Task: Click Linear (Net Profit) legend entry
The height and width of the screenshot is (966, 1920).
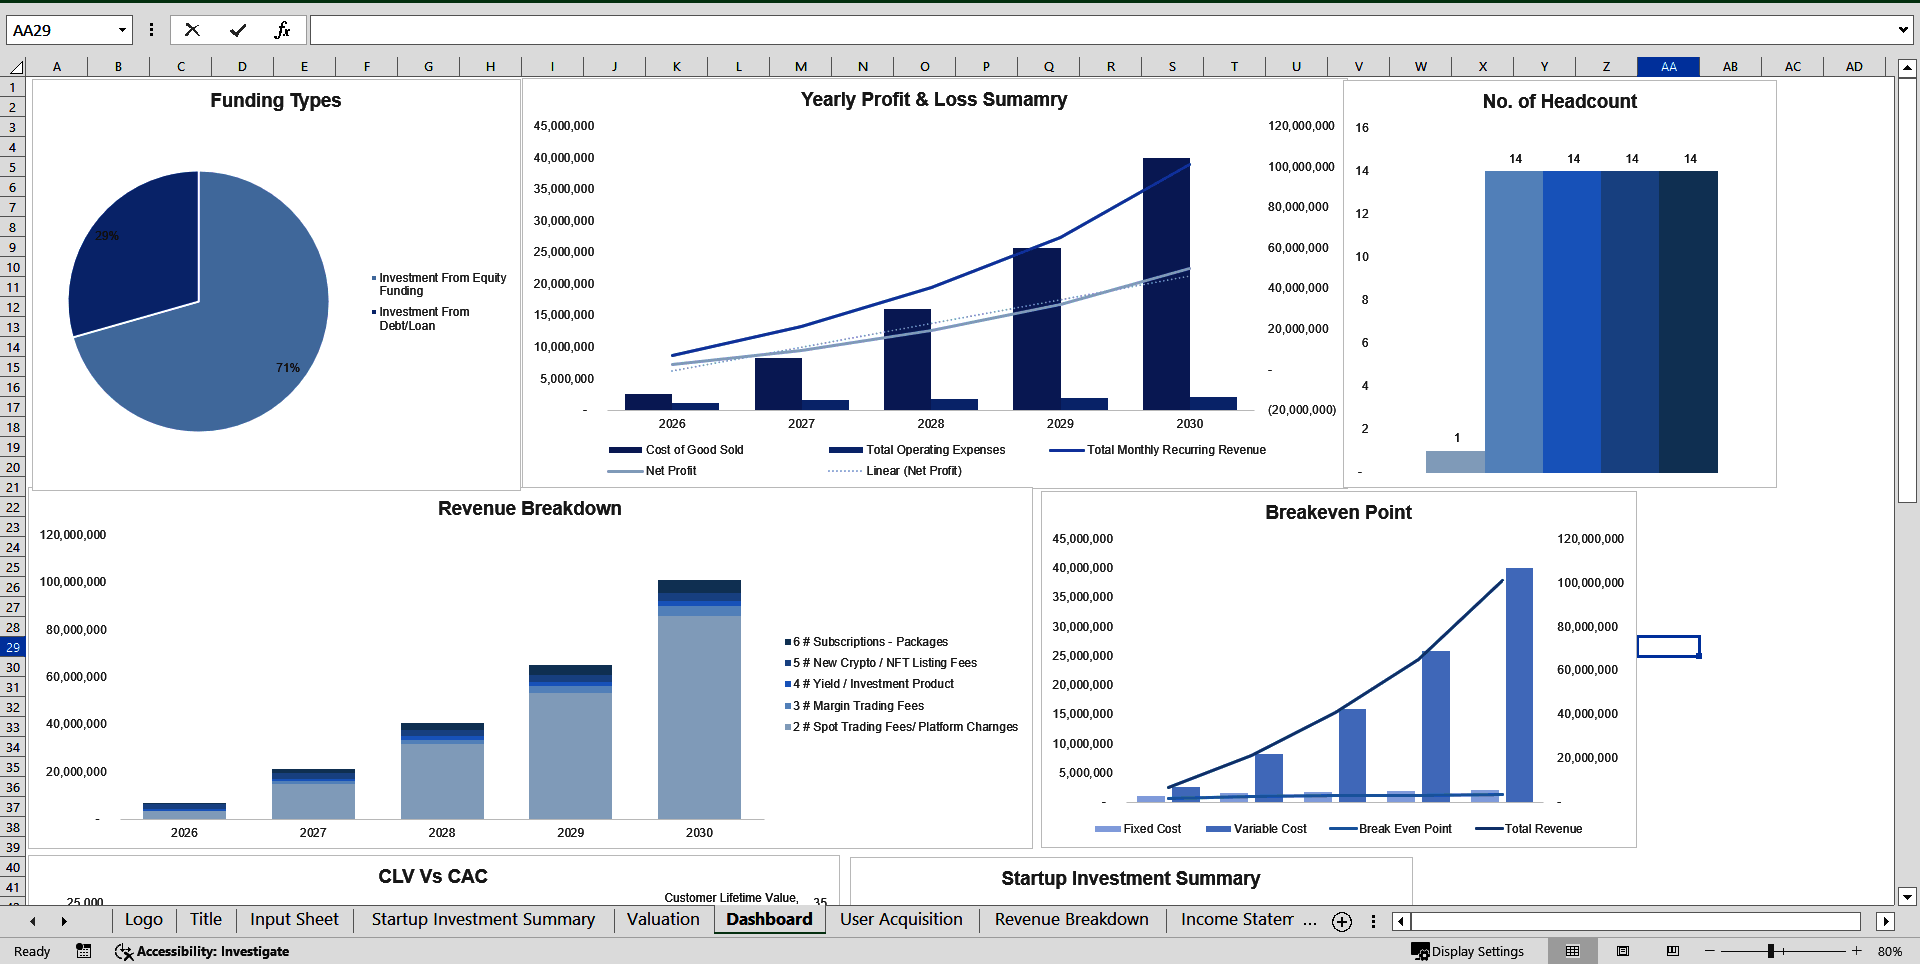Action: (895, 471)
